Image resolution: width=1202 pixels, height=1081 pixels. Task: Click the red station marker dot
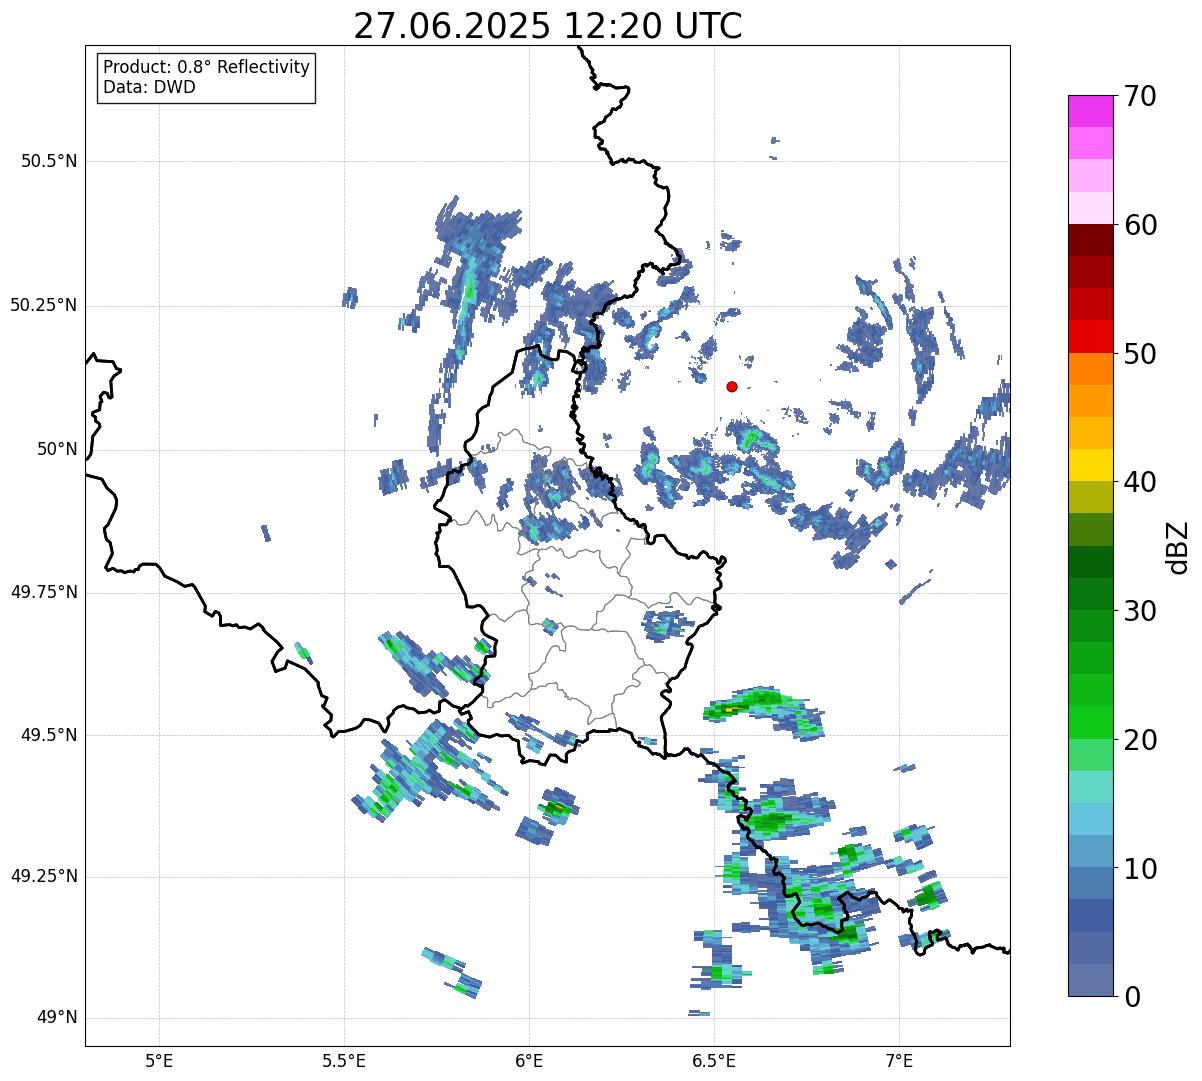[x=732, y=386]
